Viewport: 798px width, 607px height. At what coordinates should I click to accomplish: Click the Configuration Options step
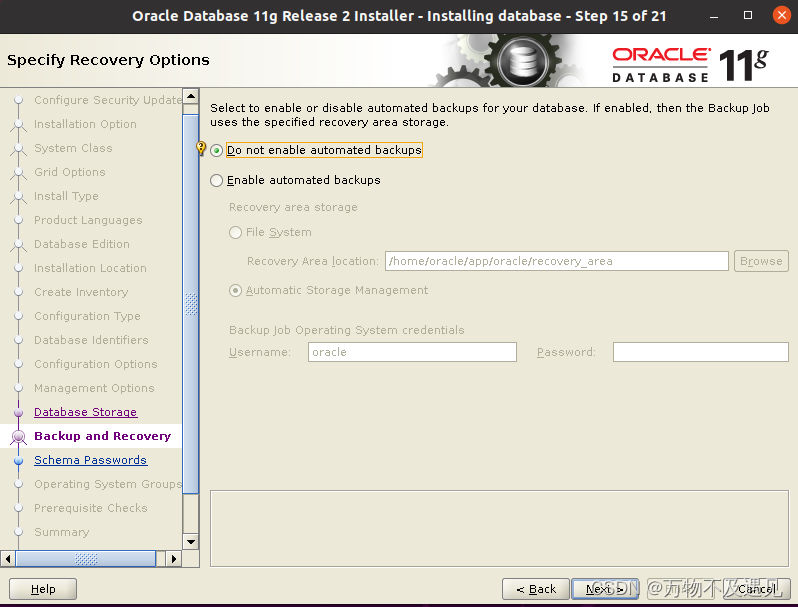coord(96,364)
